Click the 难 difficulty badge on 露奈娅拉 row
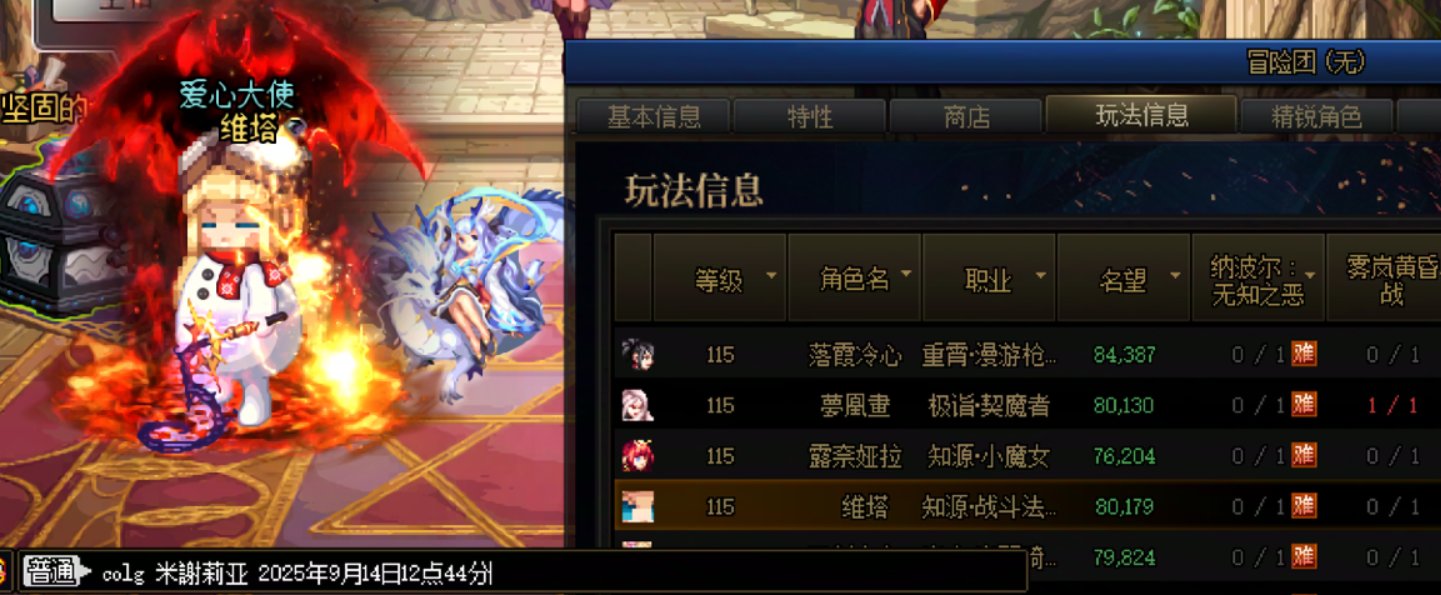Viewport: 1441px width, 595px height. click(x=1303, y=455)
